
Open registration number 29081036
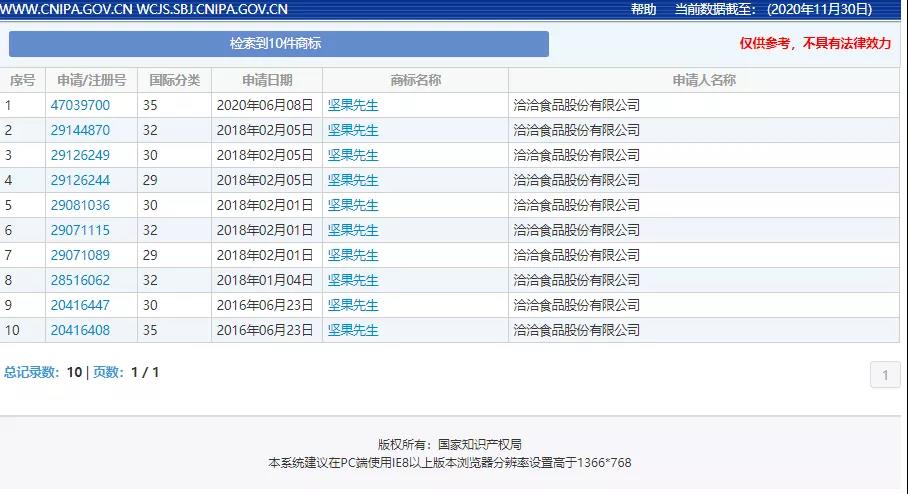tap(80, 205)
